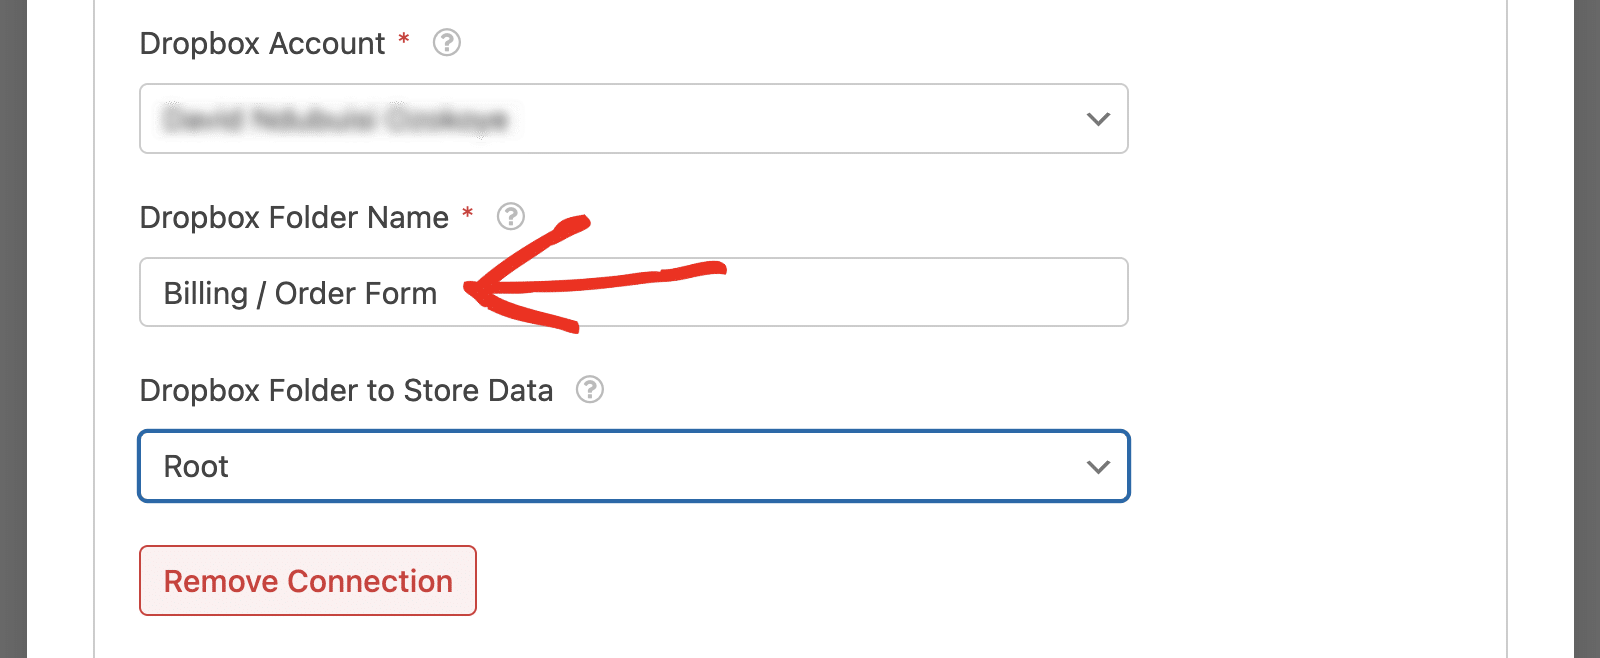The height and width of the screenshot is (658, 1600).
Task: Click help icon for Dropbox Folder to Store Data
Action: (590, 389)
